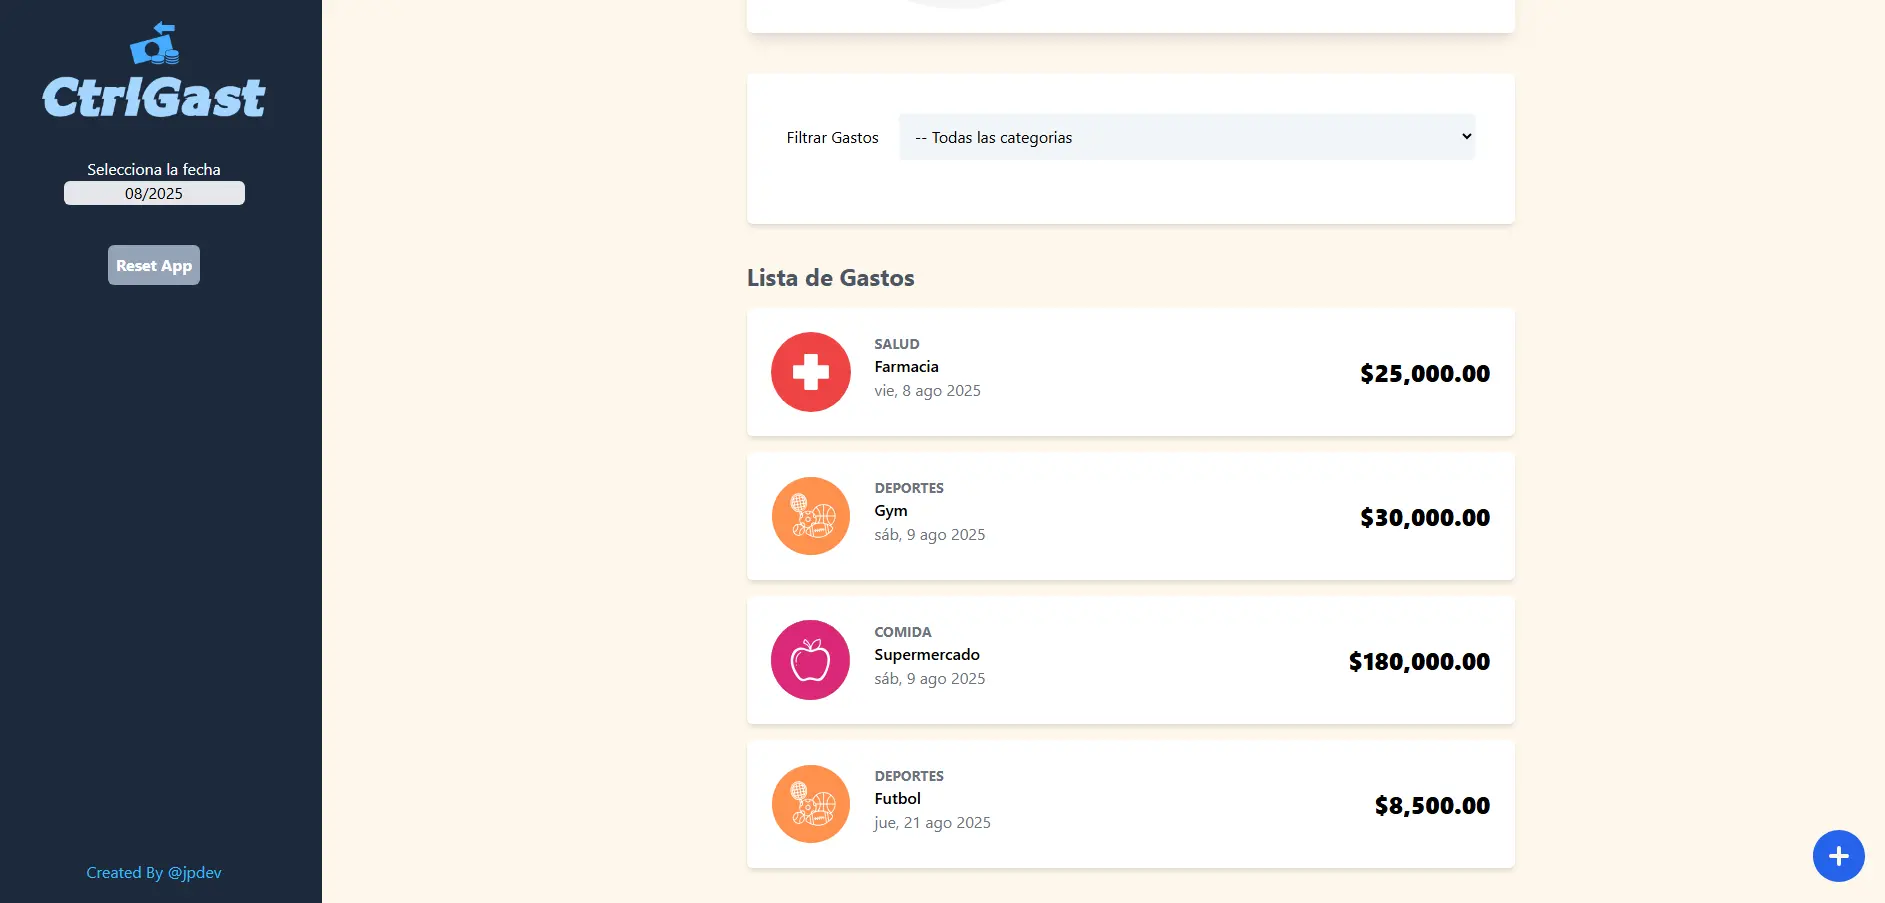The image size is (1885, 903).
Task: Click the pink Comida apple icon
Action: click(x=810, y=660)
